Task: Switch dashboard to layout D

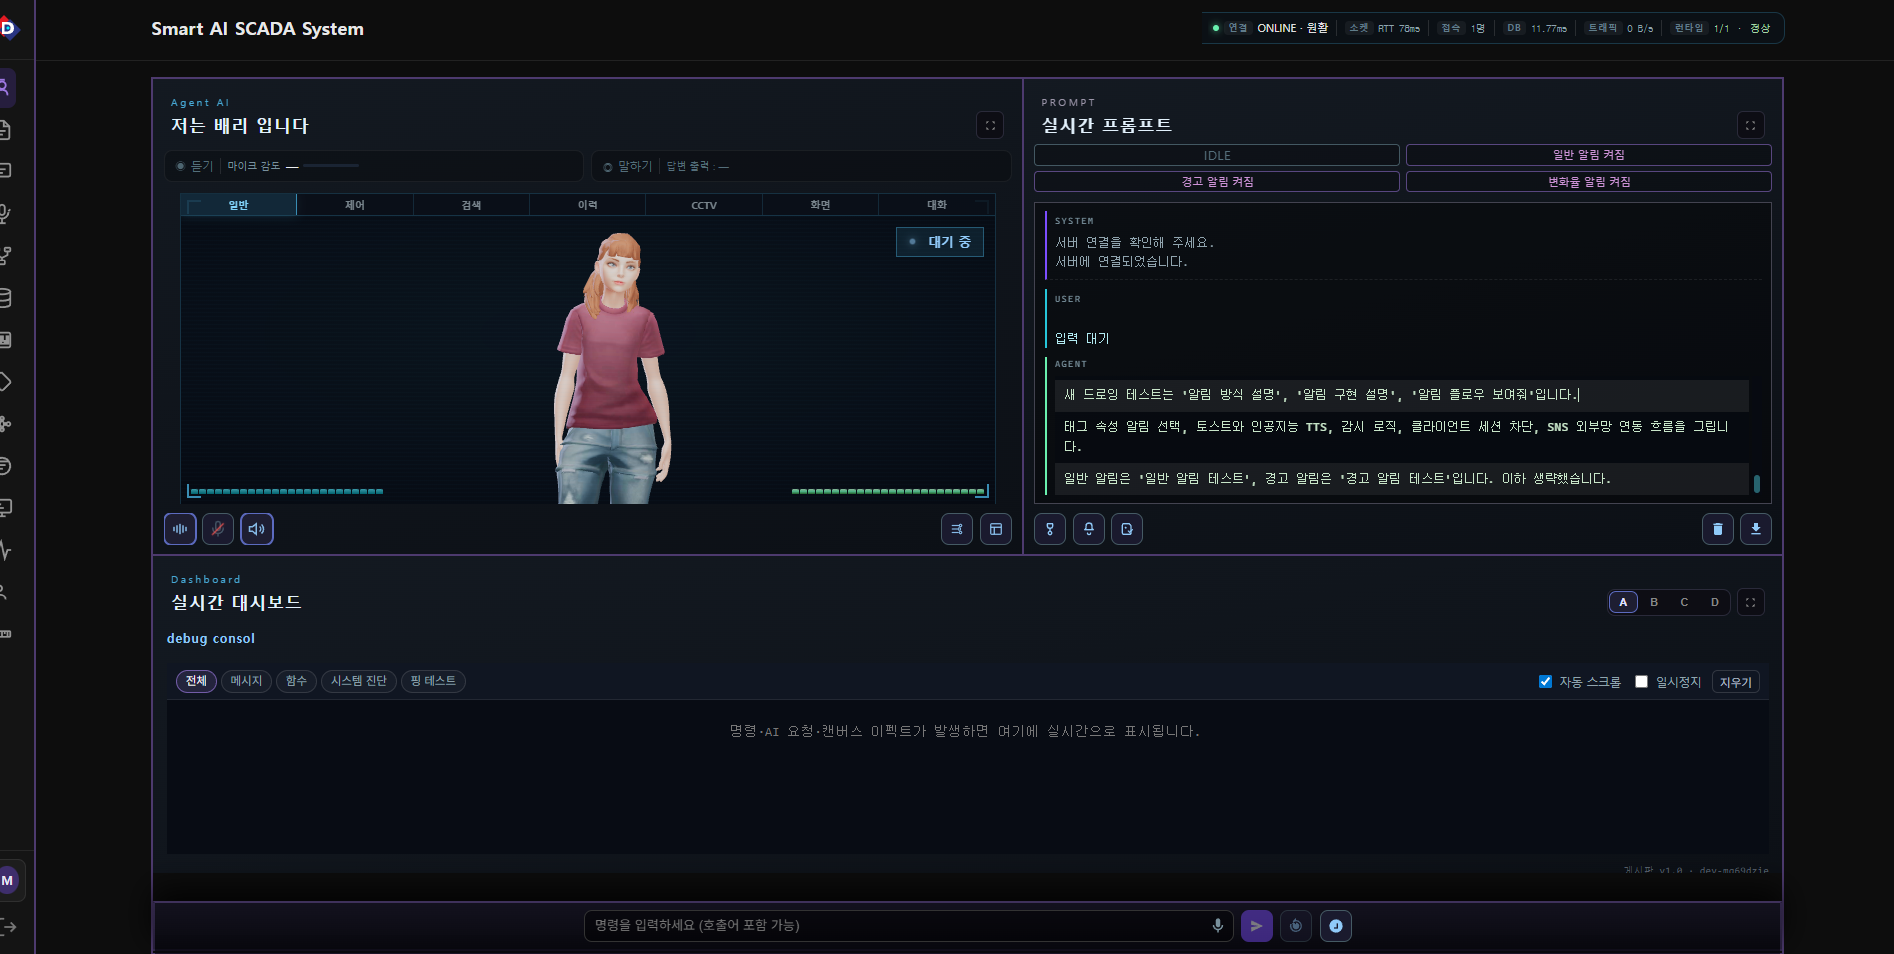Action: point(1715,602)
